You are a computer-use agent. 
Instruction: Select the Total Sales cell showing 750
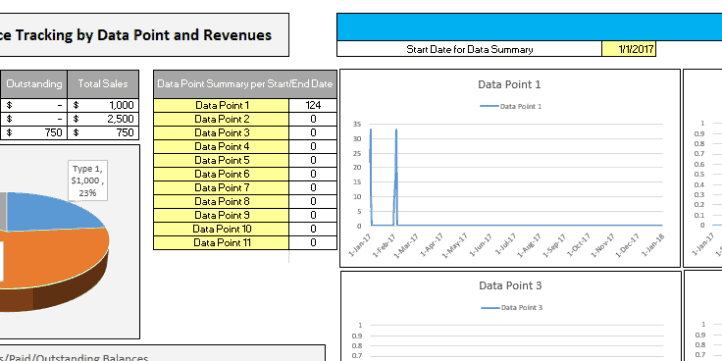click(x=103, y=133)
